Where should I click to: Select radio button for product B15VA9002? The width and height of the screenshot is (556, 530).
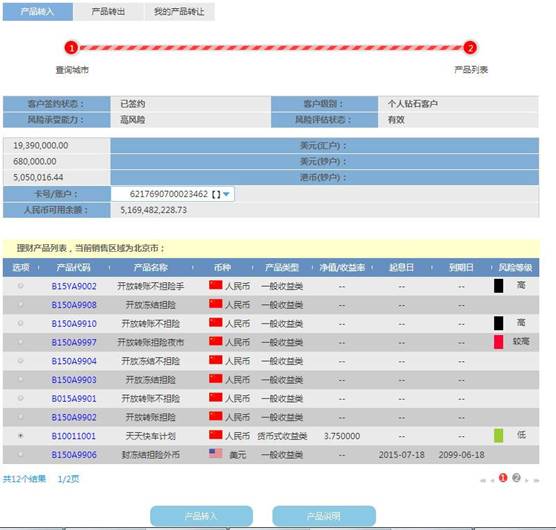(x=21, y=286)
